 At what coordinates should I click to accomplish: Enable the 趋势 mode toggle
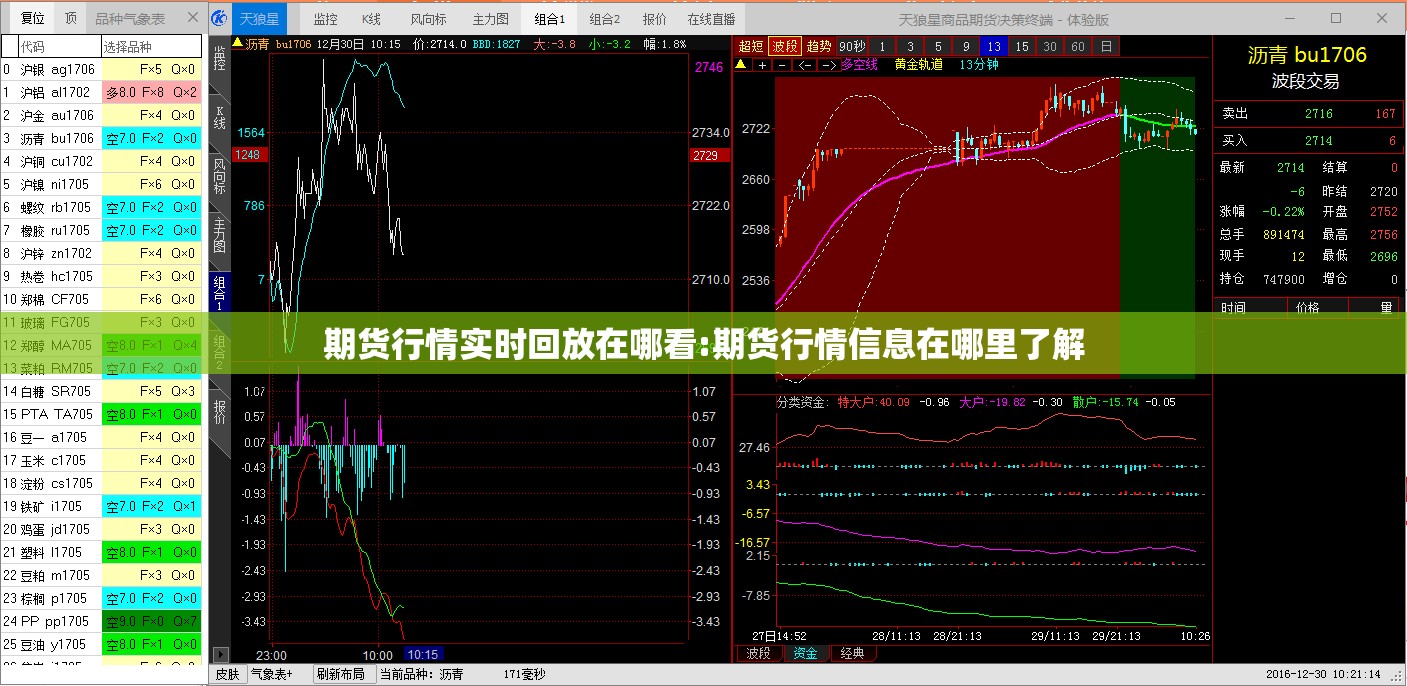(x=819, y=45)
